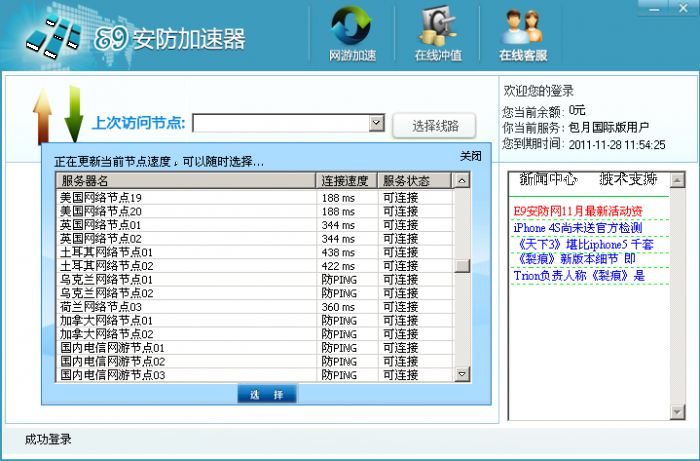This screenshot has width=700, height=461.
Task: Open the Trion负责人称《裂痕》 news link
Action: [x=579, y=275]
